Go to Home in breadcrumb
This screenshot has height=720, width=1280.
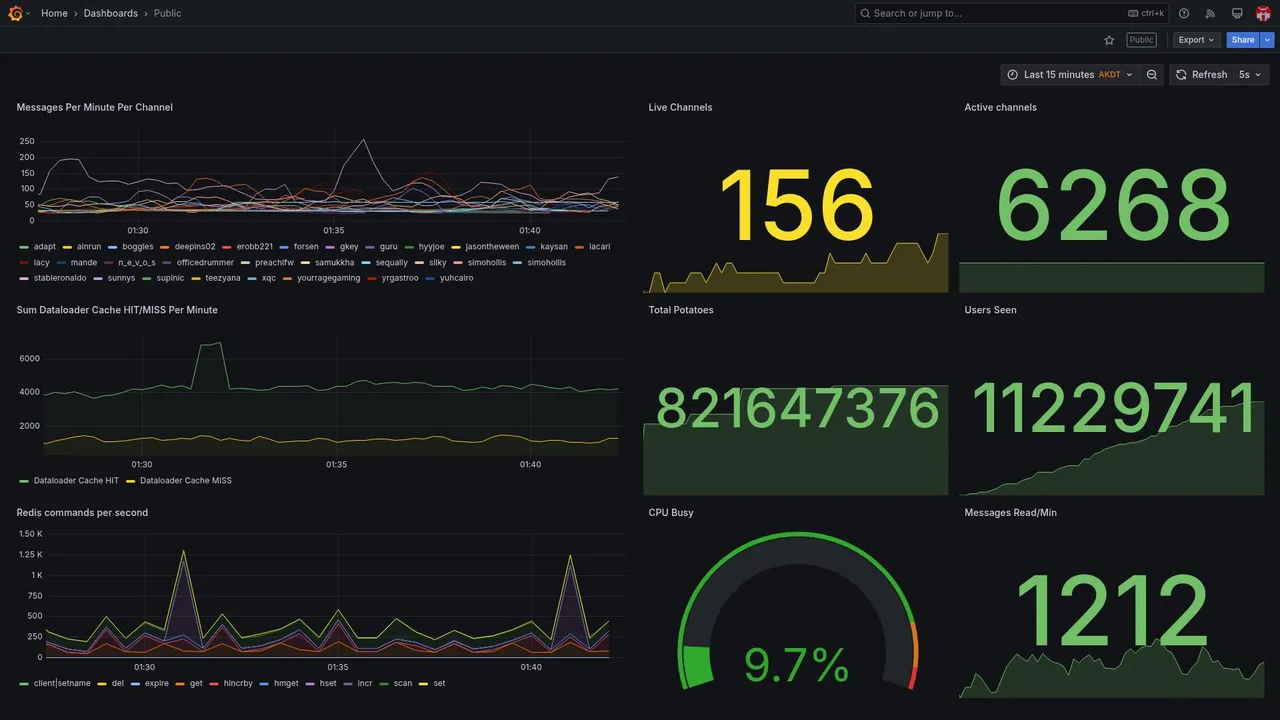click(x=54, y=13)
